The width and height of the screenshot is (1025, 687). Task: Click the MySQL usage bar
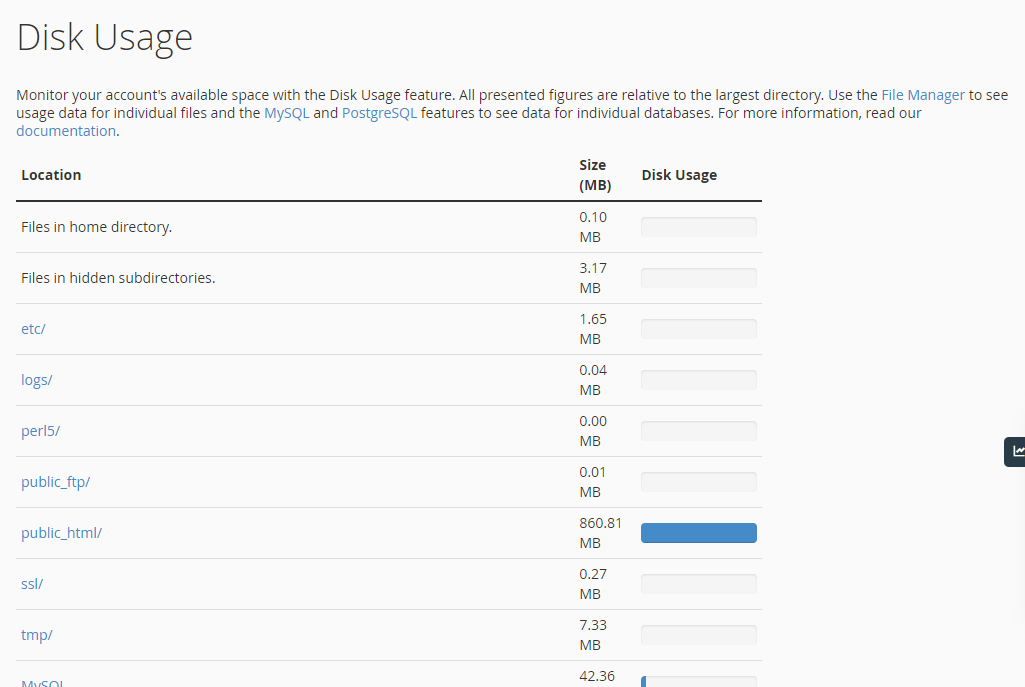(x=698, y=682)
